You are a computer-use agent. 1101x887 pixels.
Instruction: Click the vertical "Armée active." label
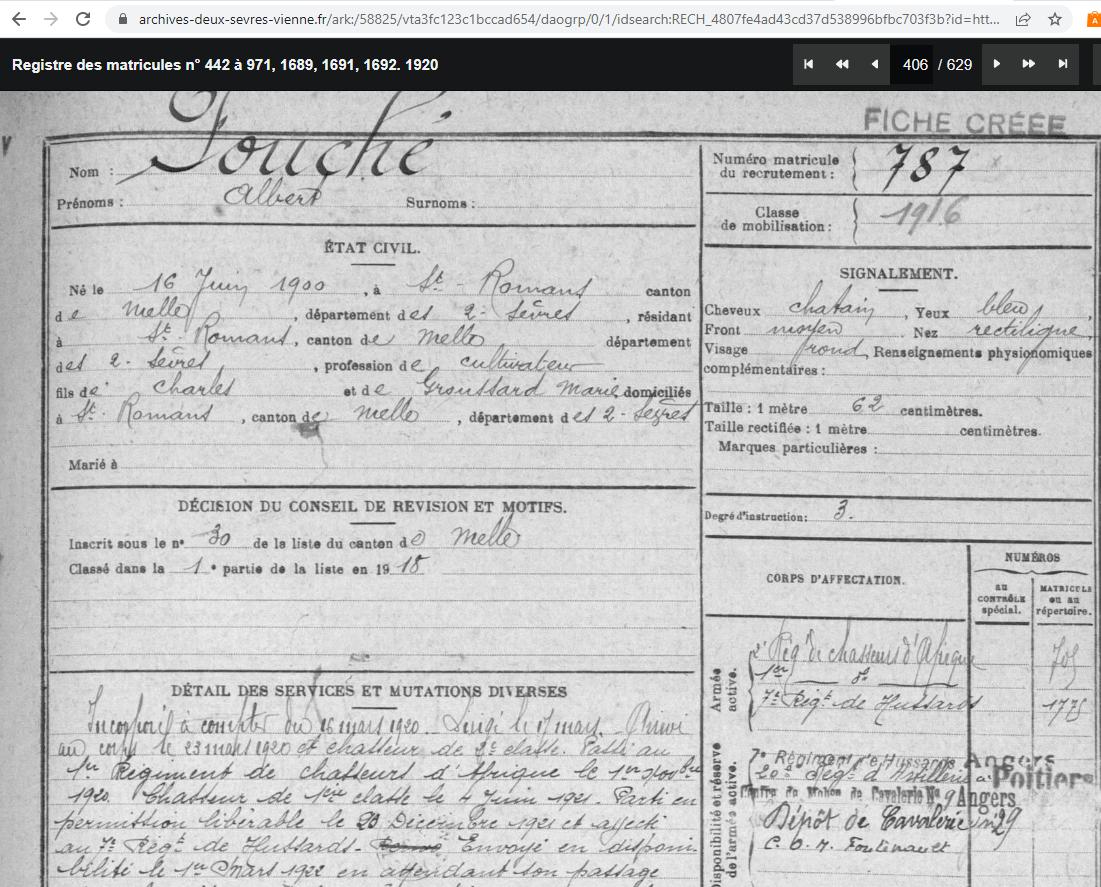[x=722, y=690]
